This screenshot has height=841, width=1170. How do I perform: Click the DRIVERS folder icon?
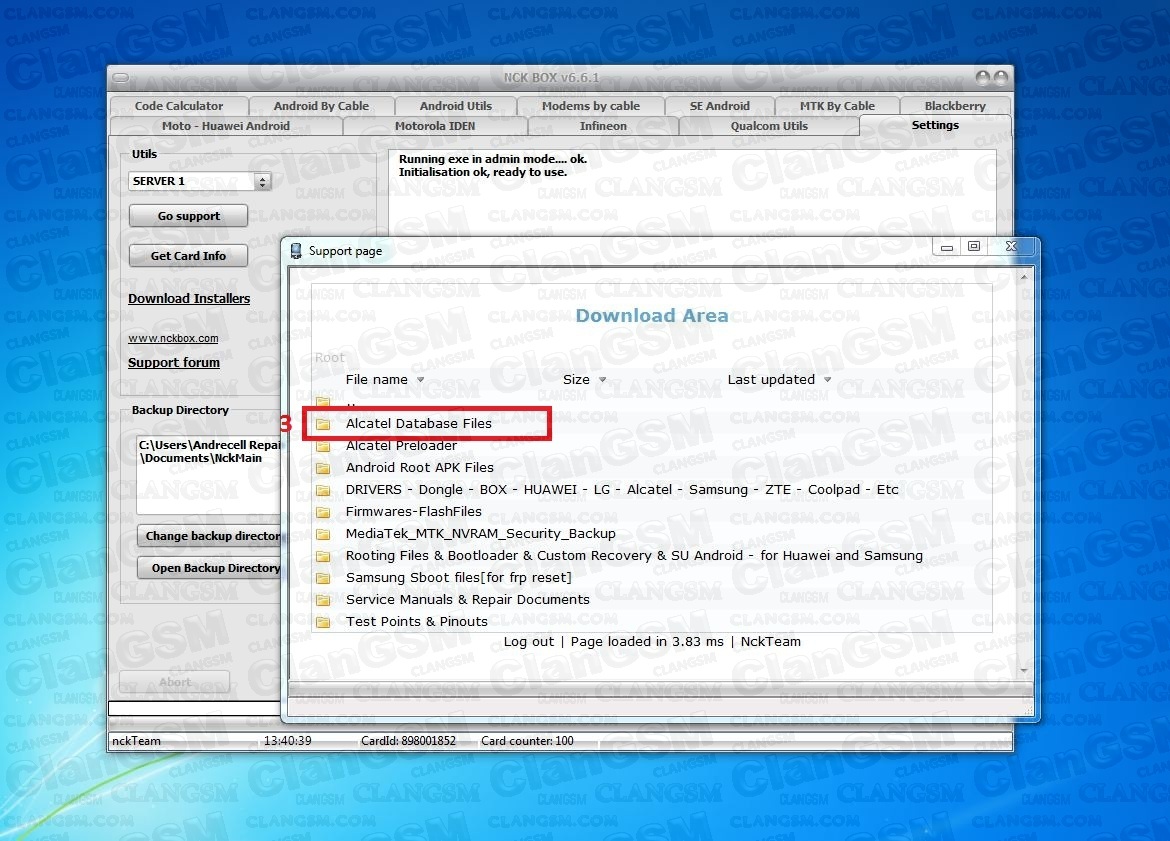[323, 490]
